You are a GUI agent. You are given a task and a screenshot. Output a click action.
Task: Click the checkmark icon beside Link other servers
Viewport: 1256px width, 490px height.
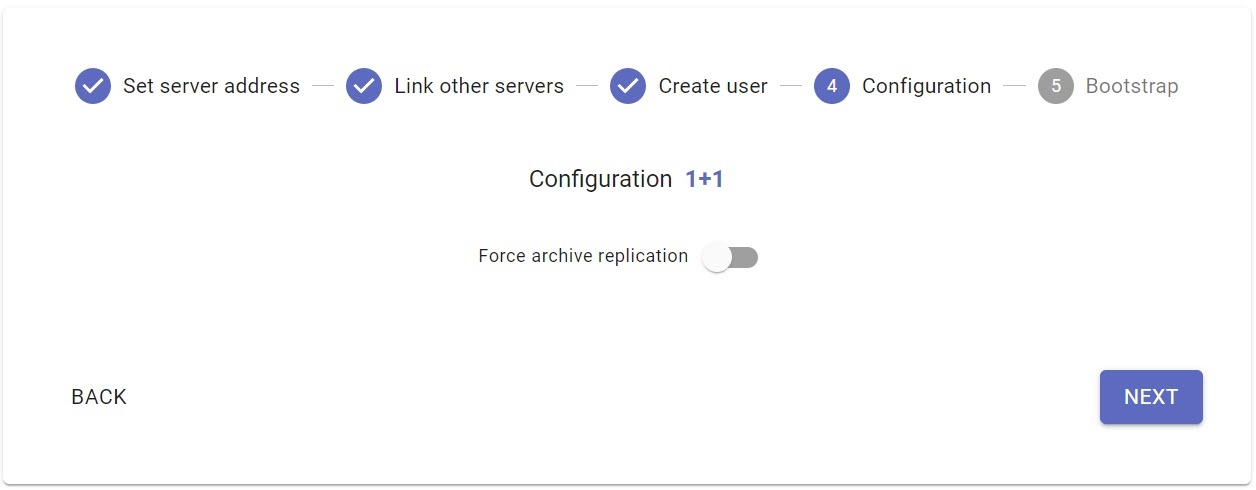pyautogui.click(x=364, y=86)
